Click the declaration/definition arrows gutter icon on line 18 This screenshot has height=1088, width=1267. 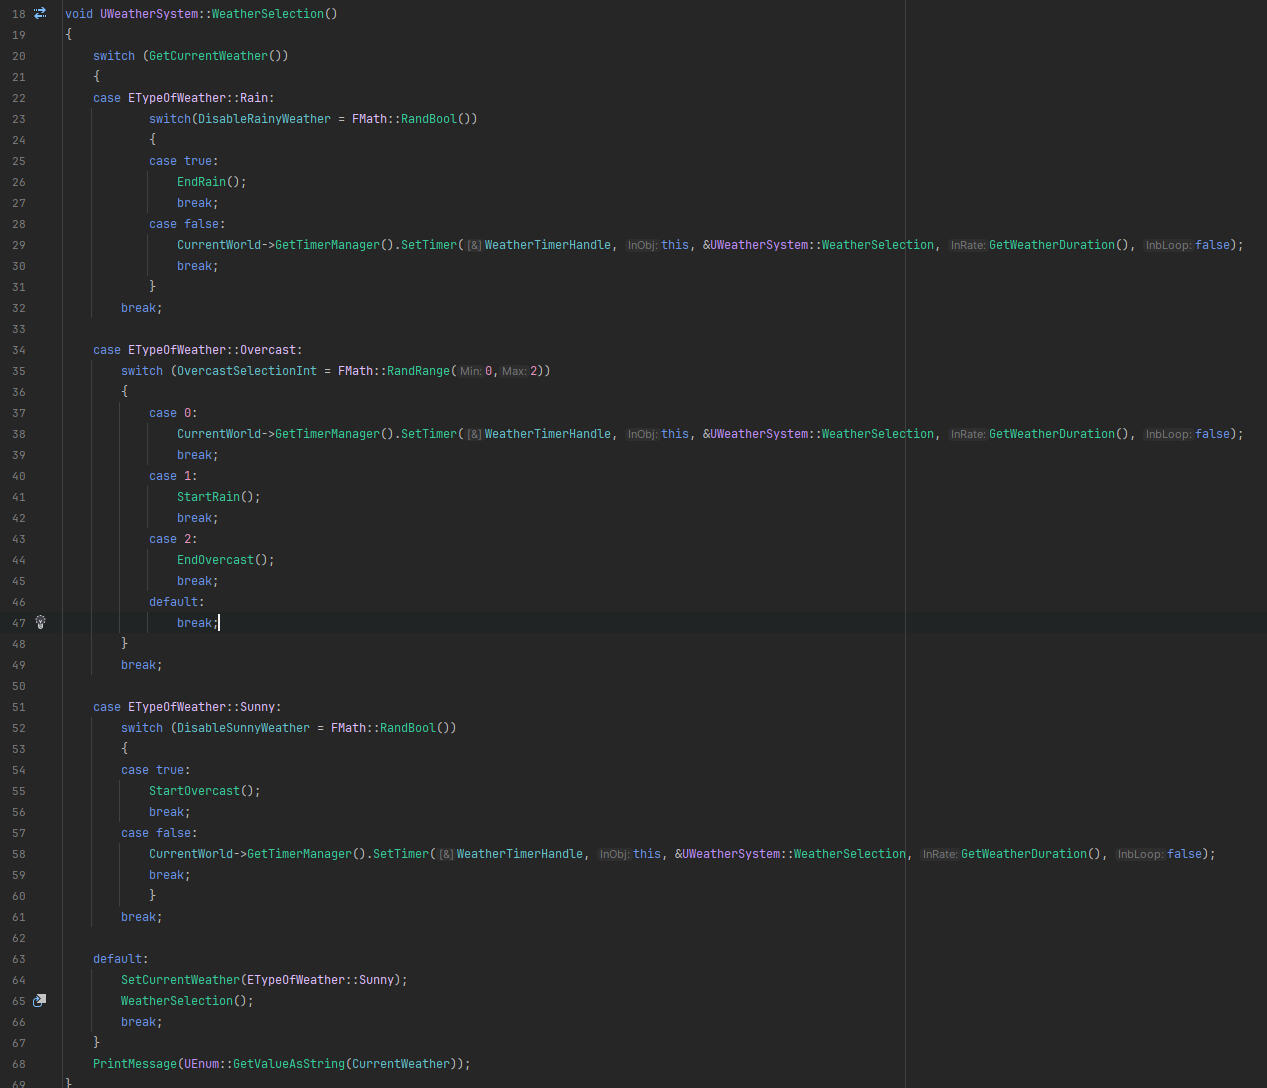point(40,14)
